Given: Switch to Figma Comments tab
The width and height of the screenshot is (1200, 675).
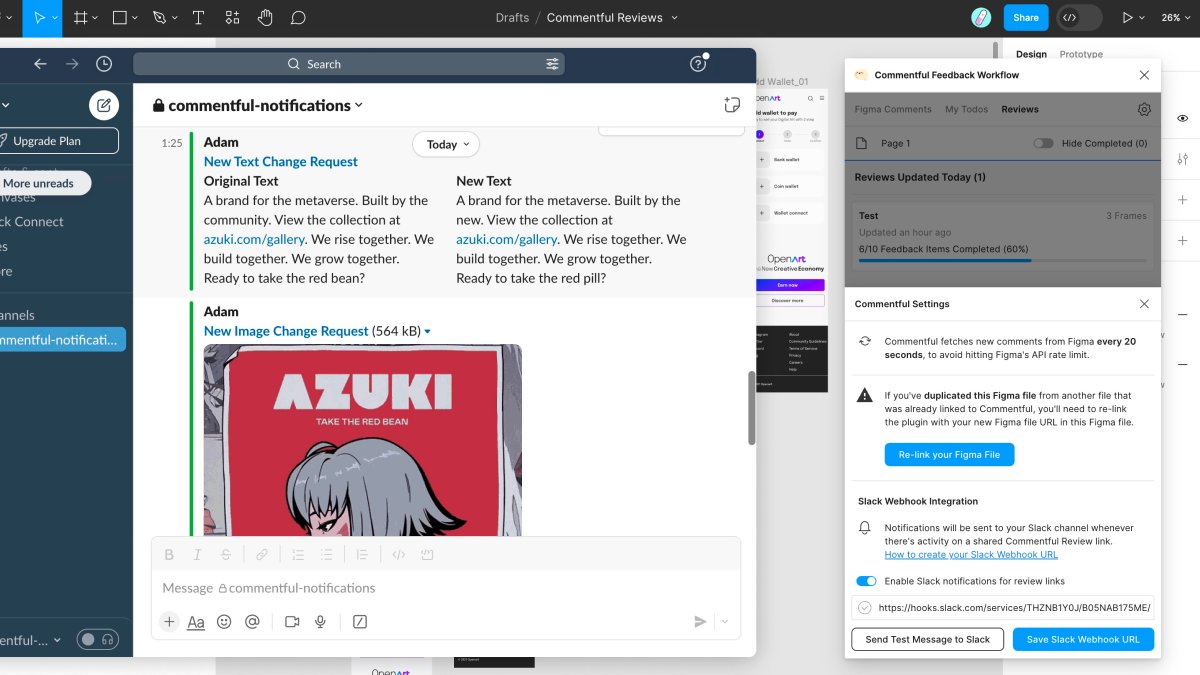Looking at the screenshot, I should (893, 109).
